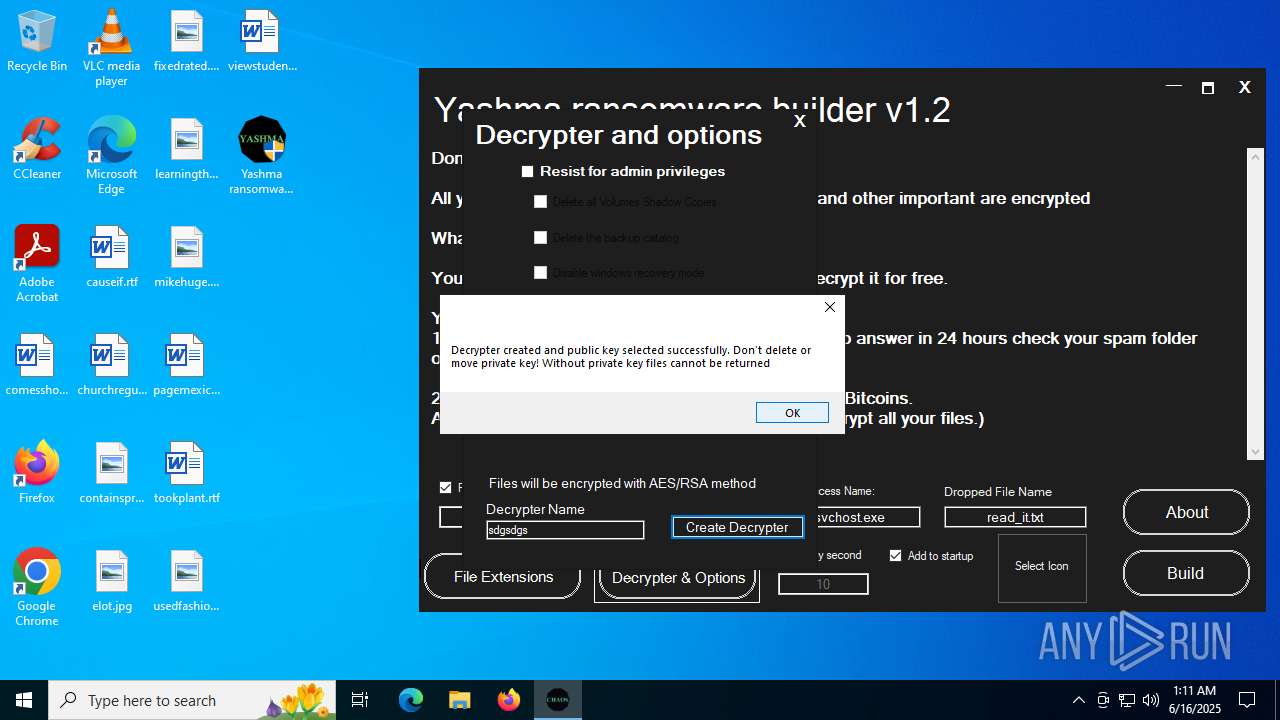
Task: Toggle the Add to startup checkbox
Action: pyautogui.click(x=895, y=556)
